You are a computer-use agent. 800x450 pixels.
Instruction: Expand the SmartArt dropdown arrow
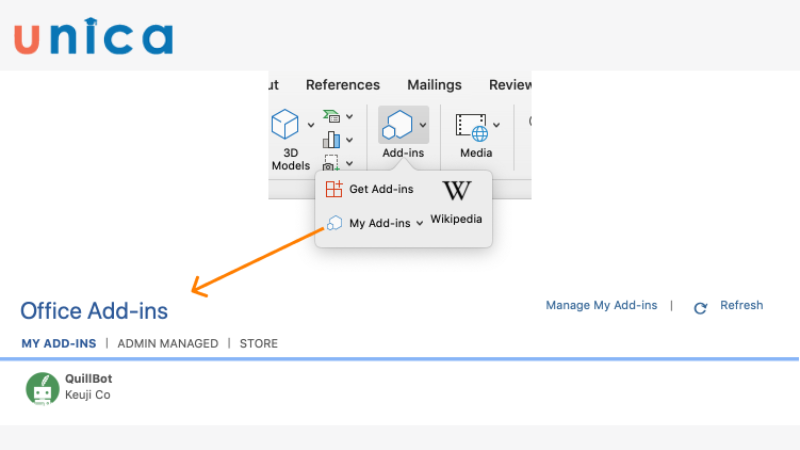click(349, 118)
